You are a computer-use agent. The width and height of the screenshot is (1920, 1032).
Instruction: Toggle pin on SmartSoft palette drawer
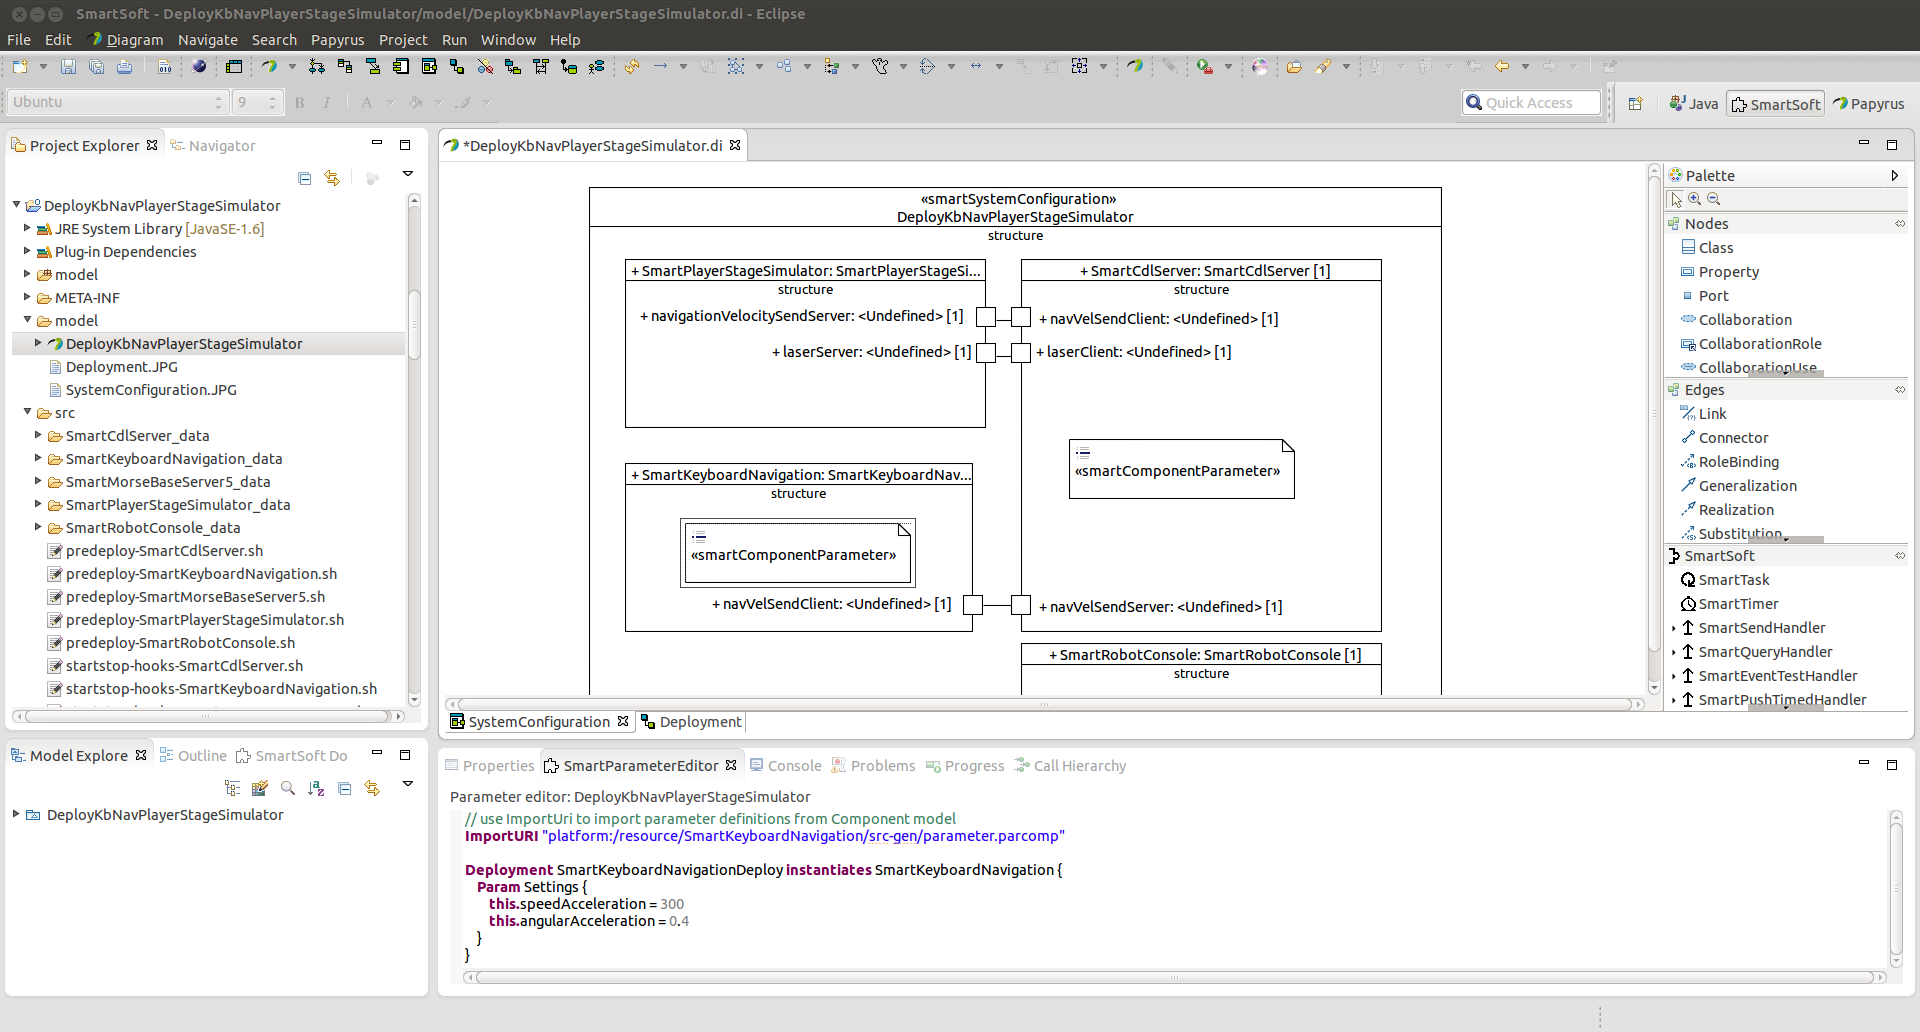click(x=1900, y=556)
